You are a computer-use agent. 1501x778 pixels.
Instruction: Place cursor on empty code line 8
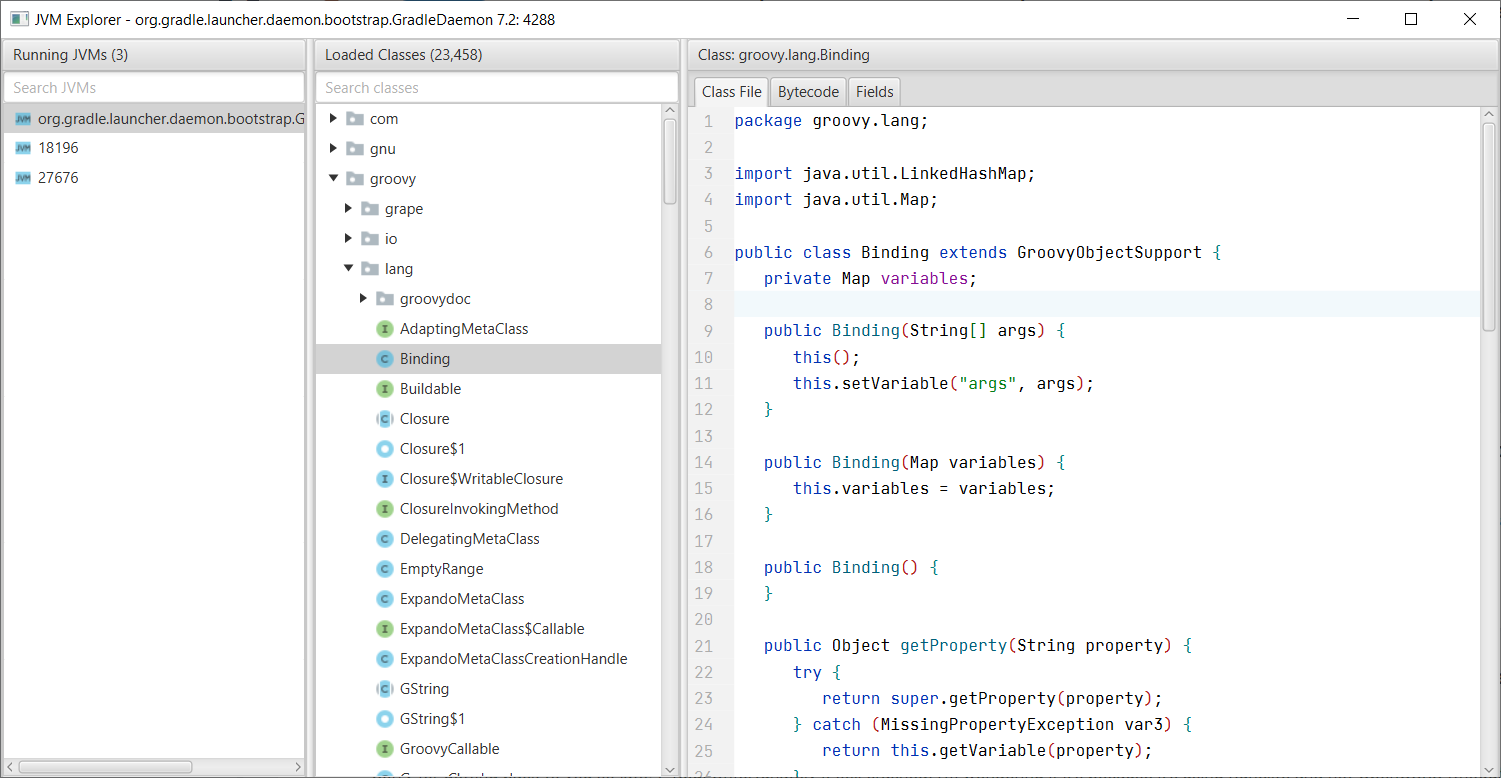(x=1106, y=304)
